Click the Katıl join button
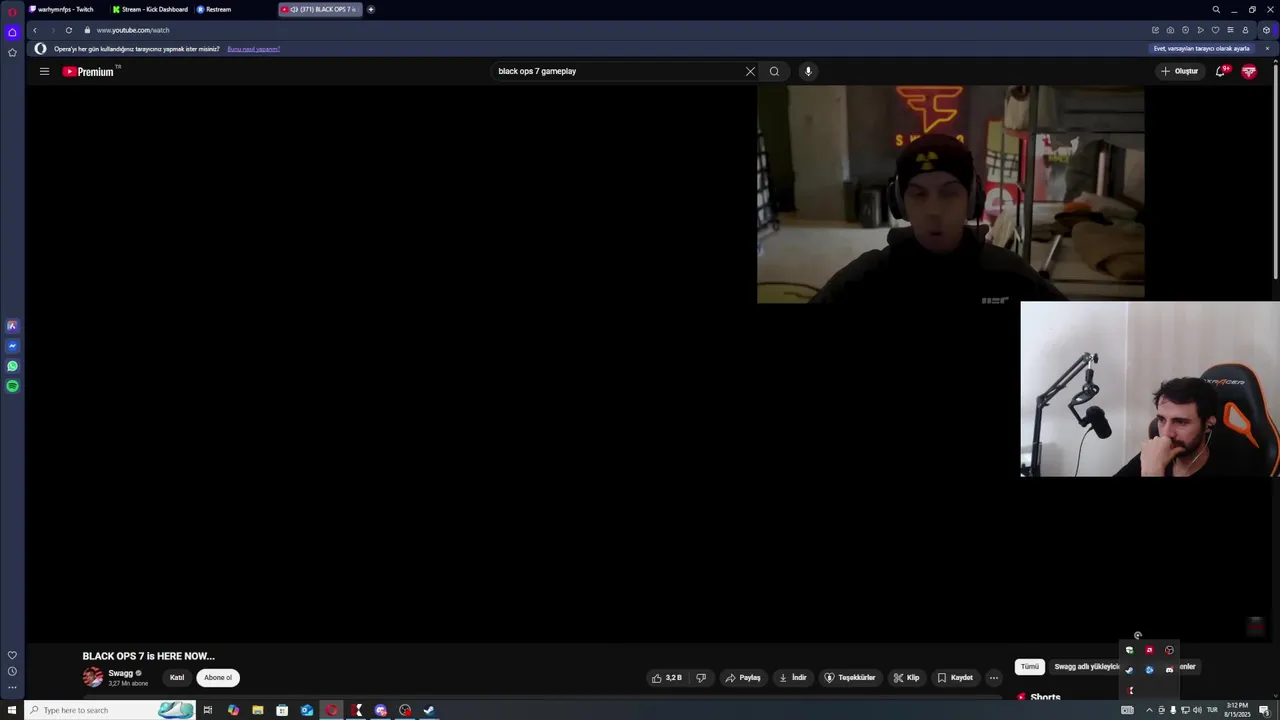This screenshot has height=720, width=1280. click(x=177, y=678)
